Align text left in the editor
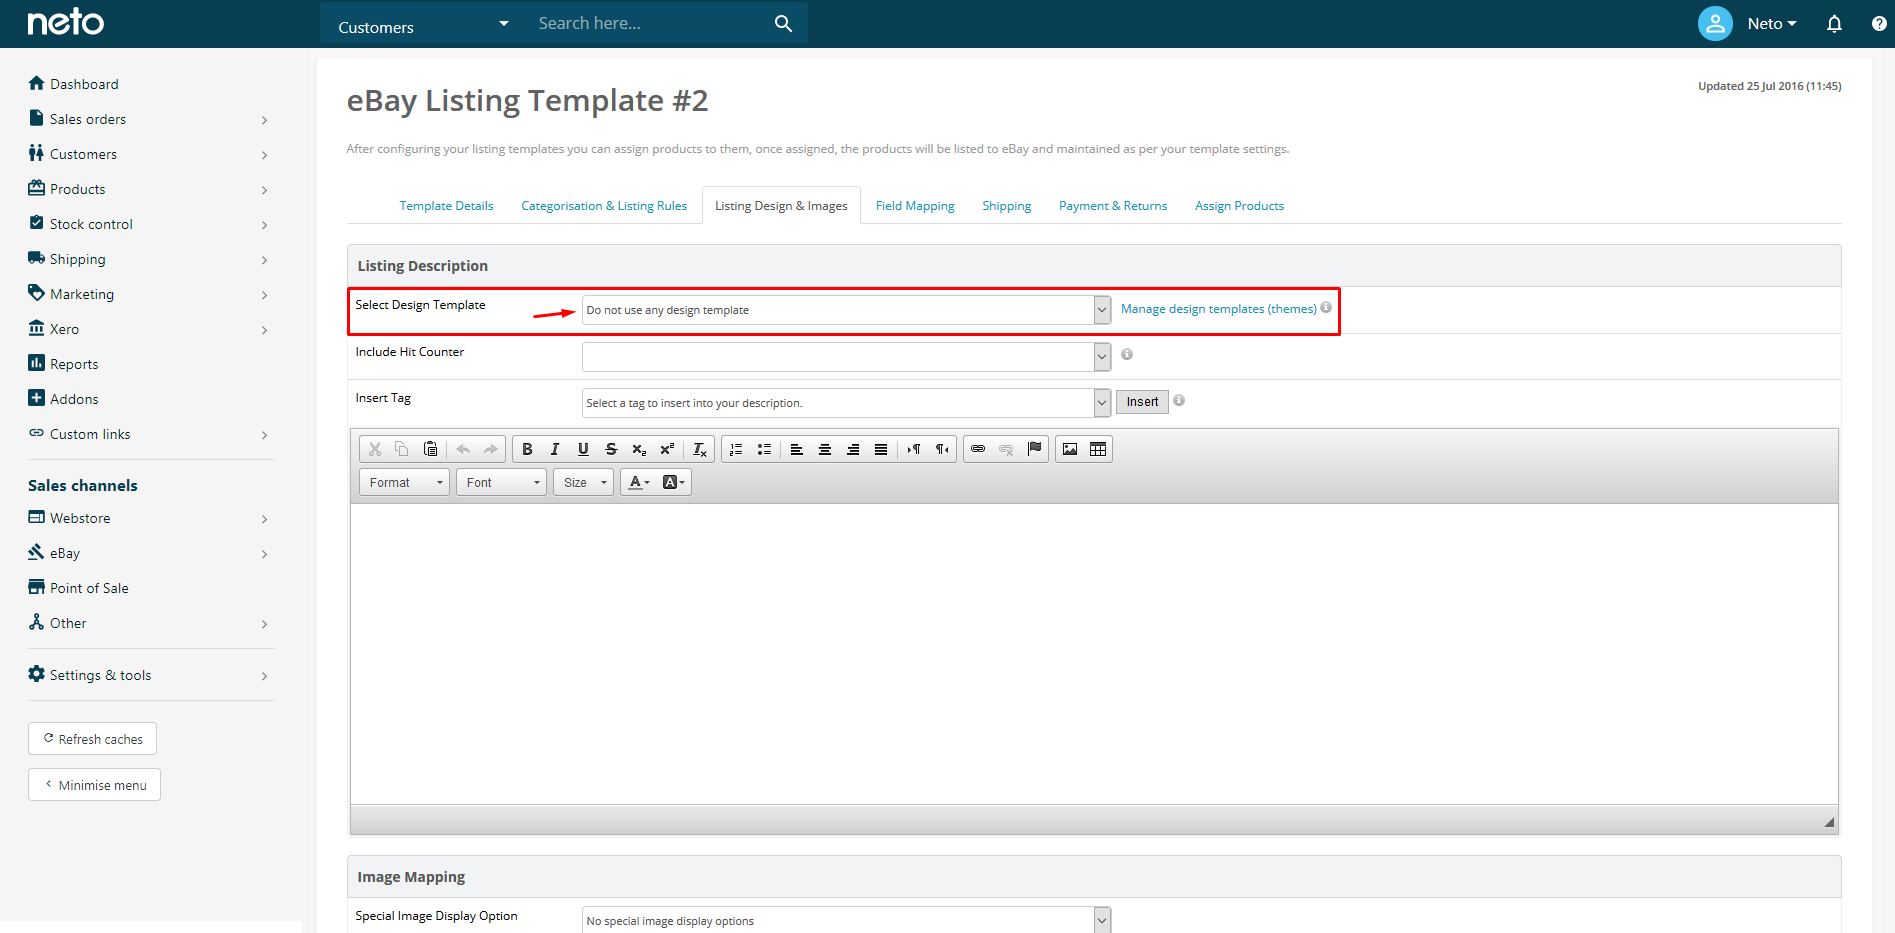 pos(797,449)
